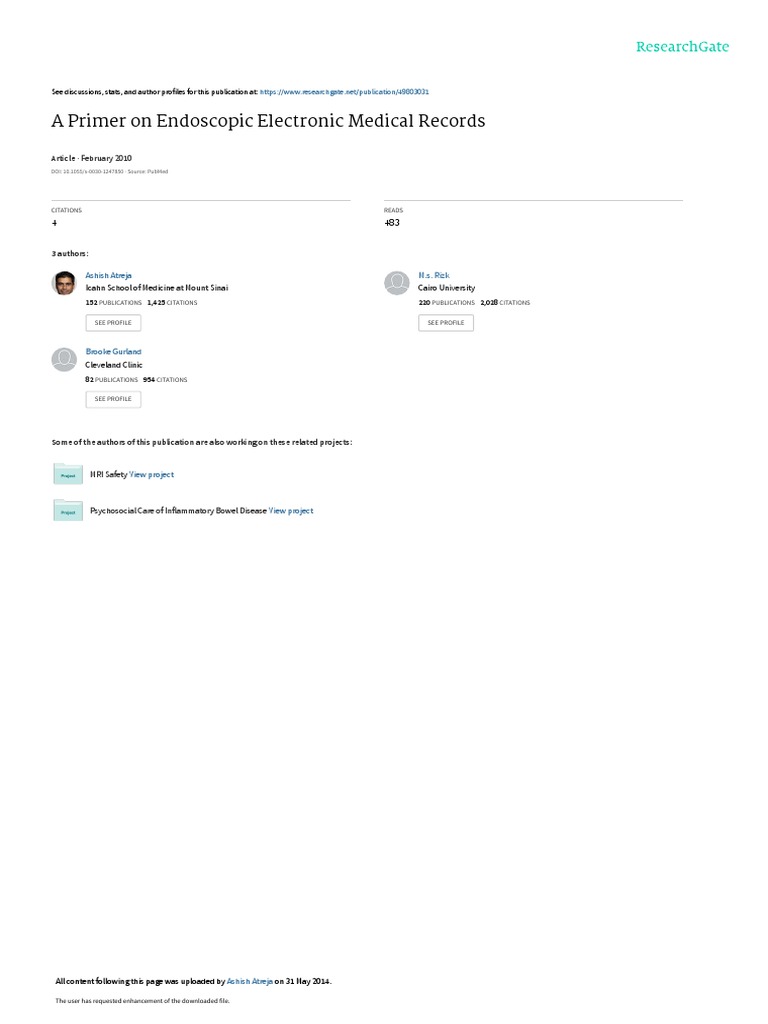Open the researchgate.net publication URL link
This screenshot has height=1024, width=768.
[344, 92]
